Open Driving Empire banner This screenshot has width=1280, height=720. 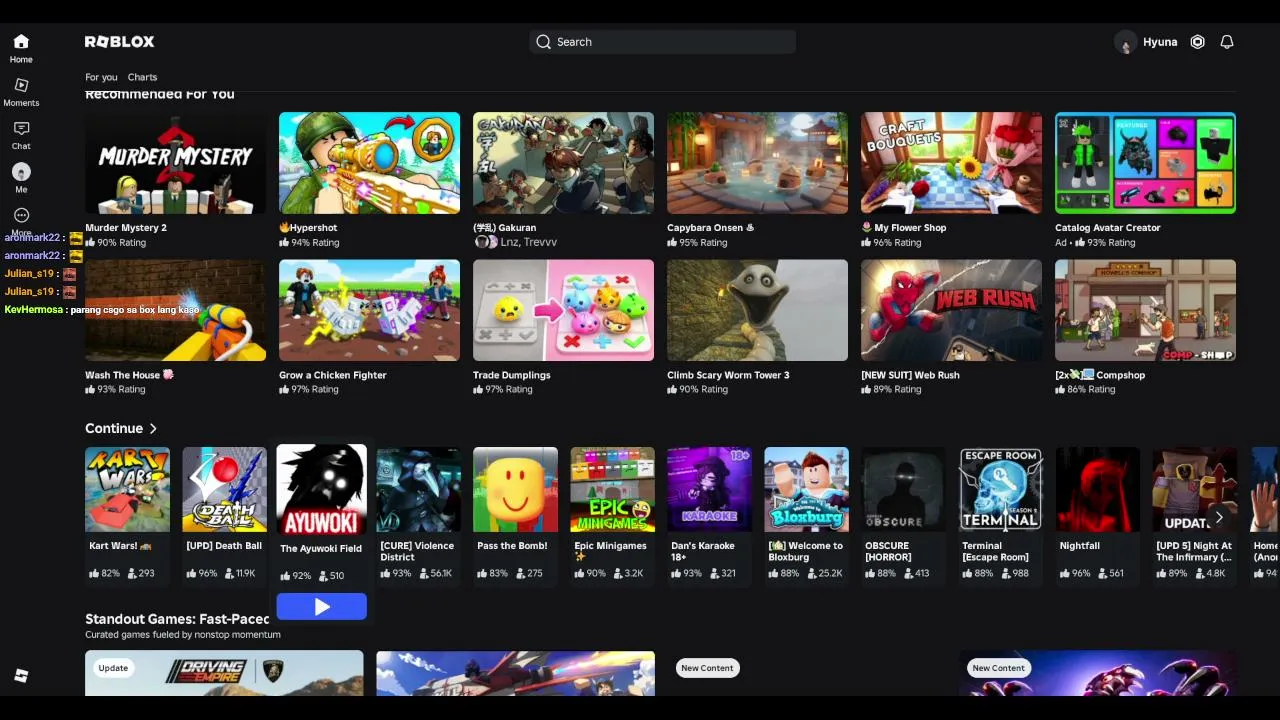(224, 673)
